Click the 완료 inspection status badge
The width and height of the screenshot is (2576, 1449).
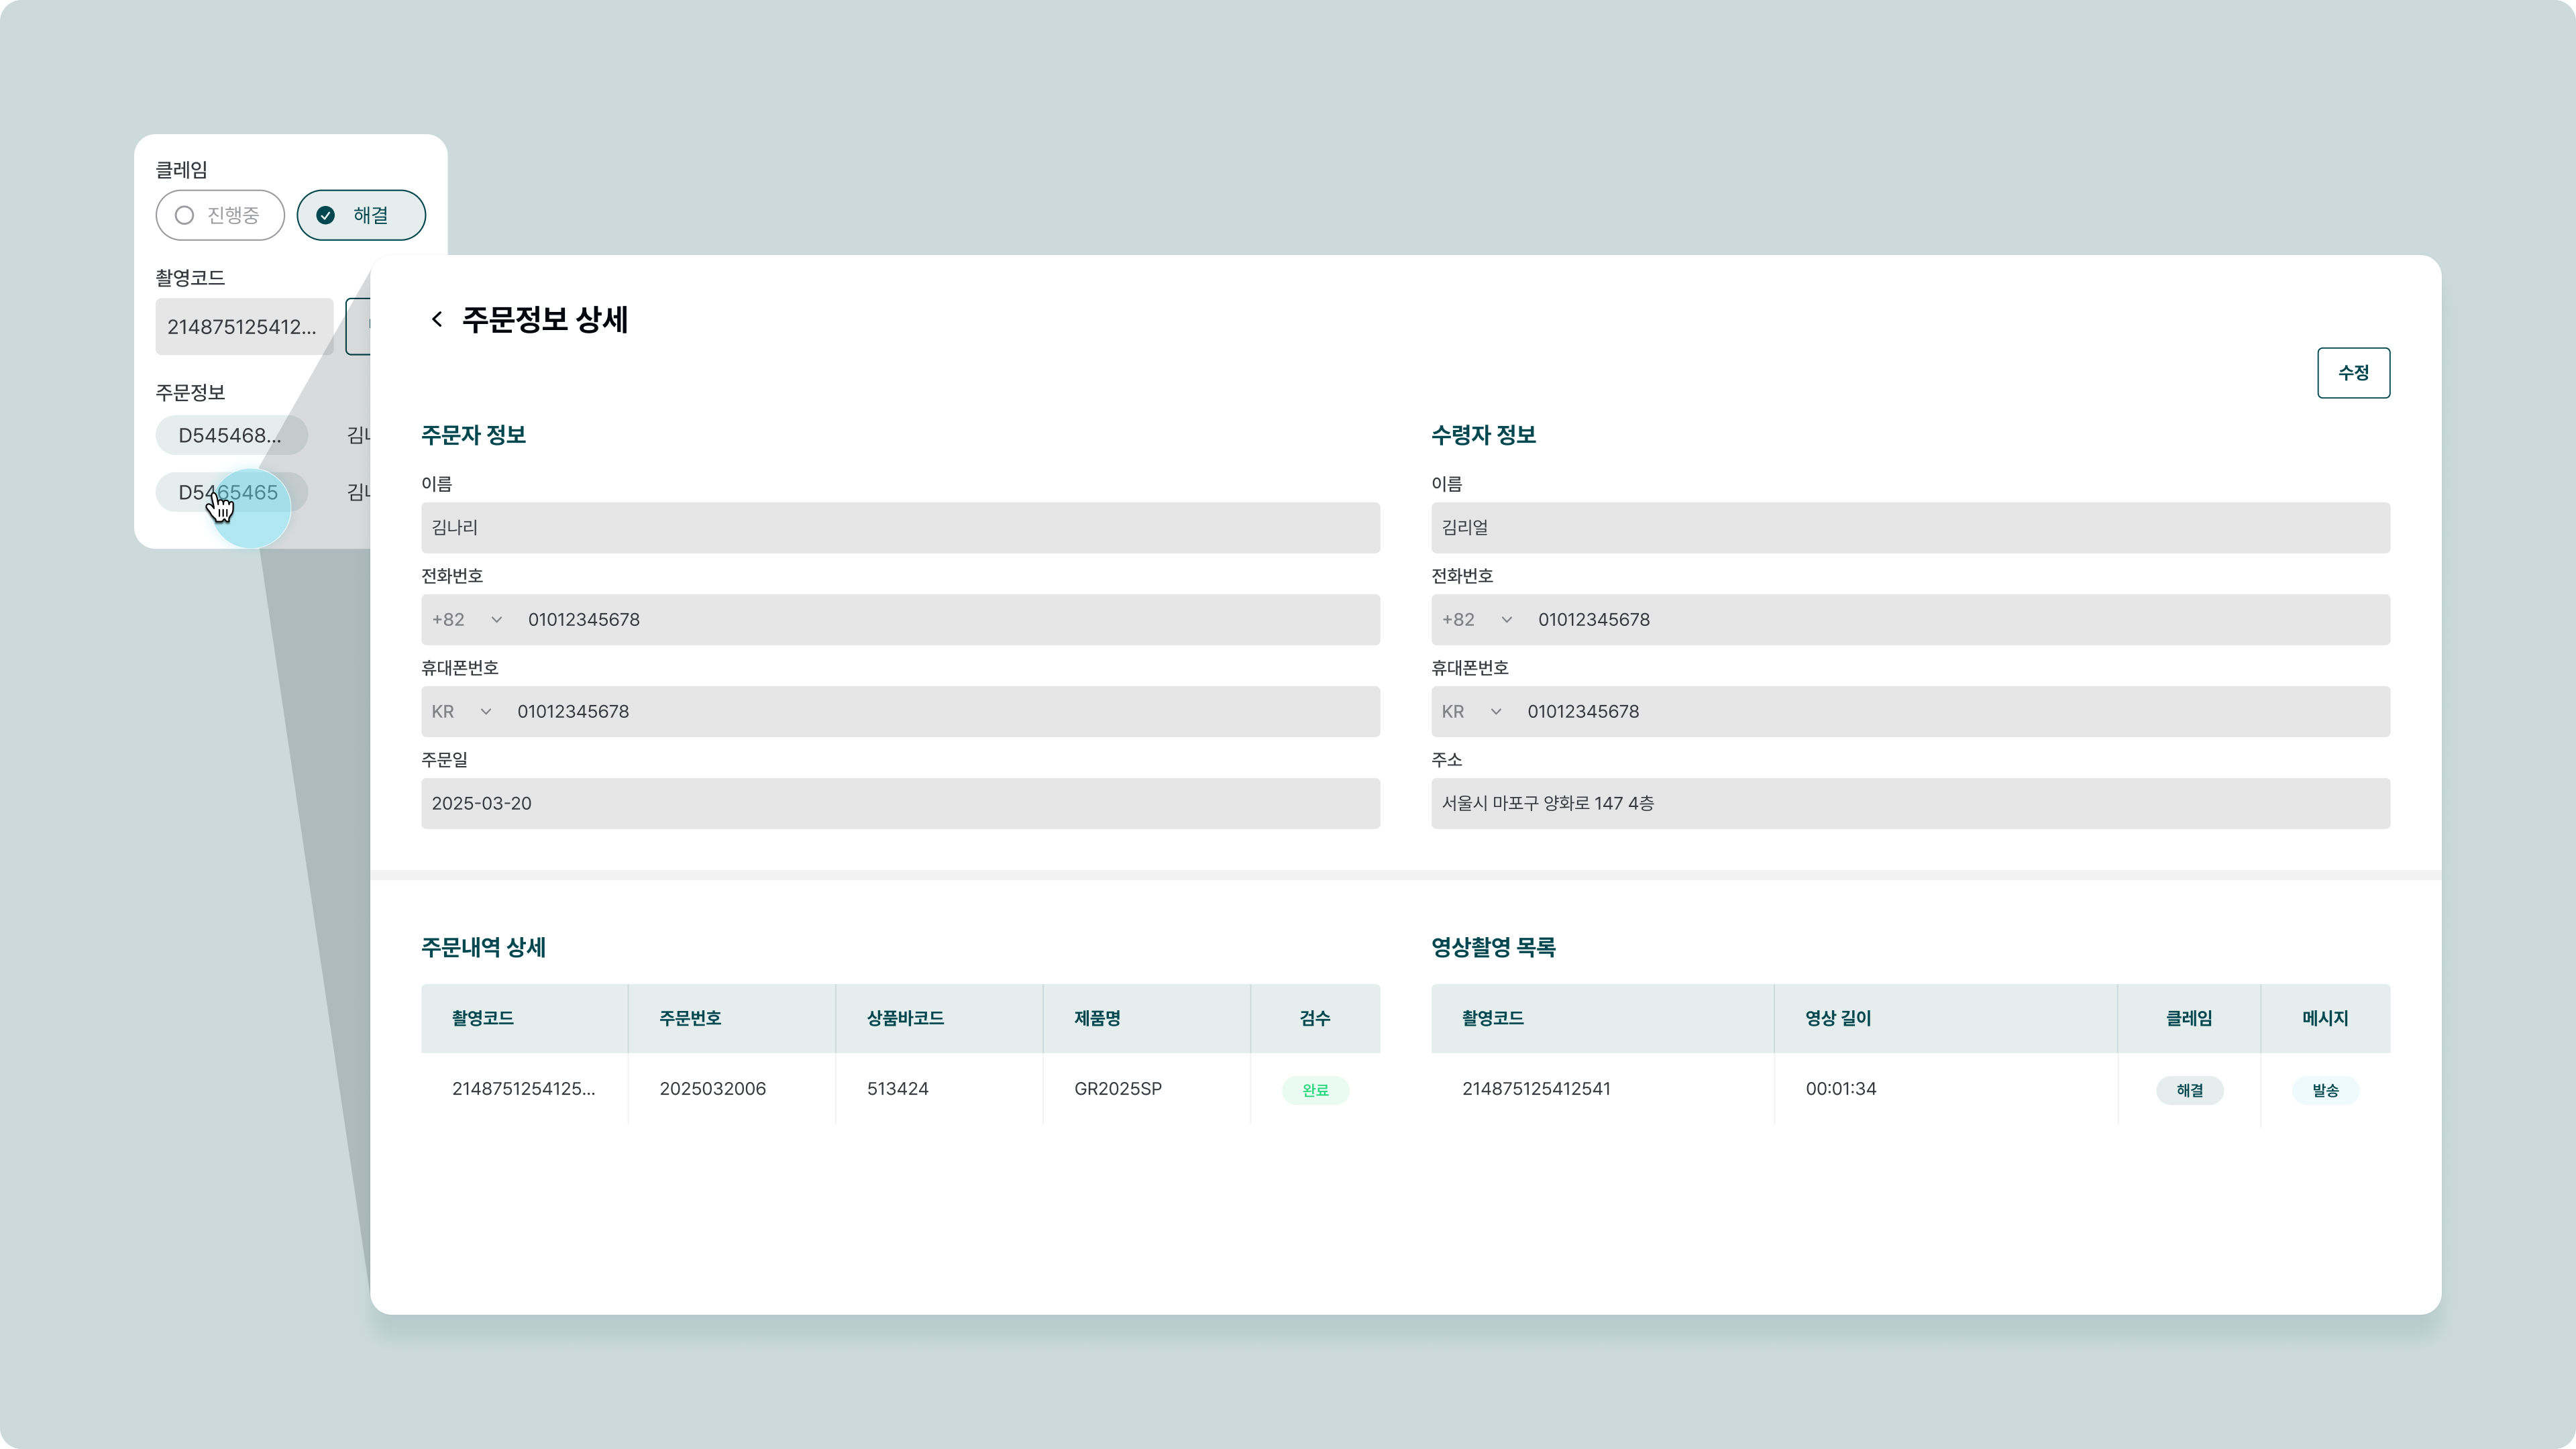[1315, 1090]
